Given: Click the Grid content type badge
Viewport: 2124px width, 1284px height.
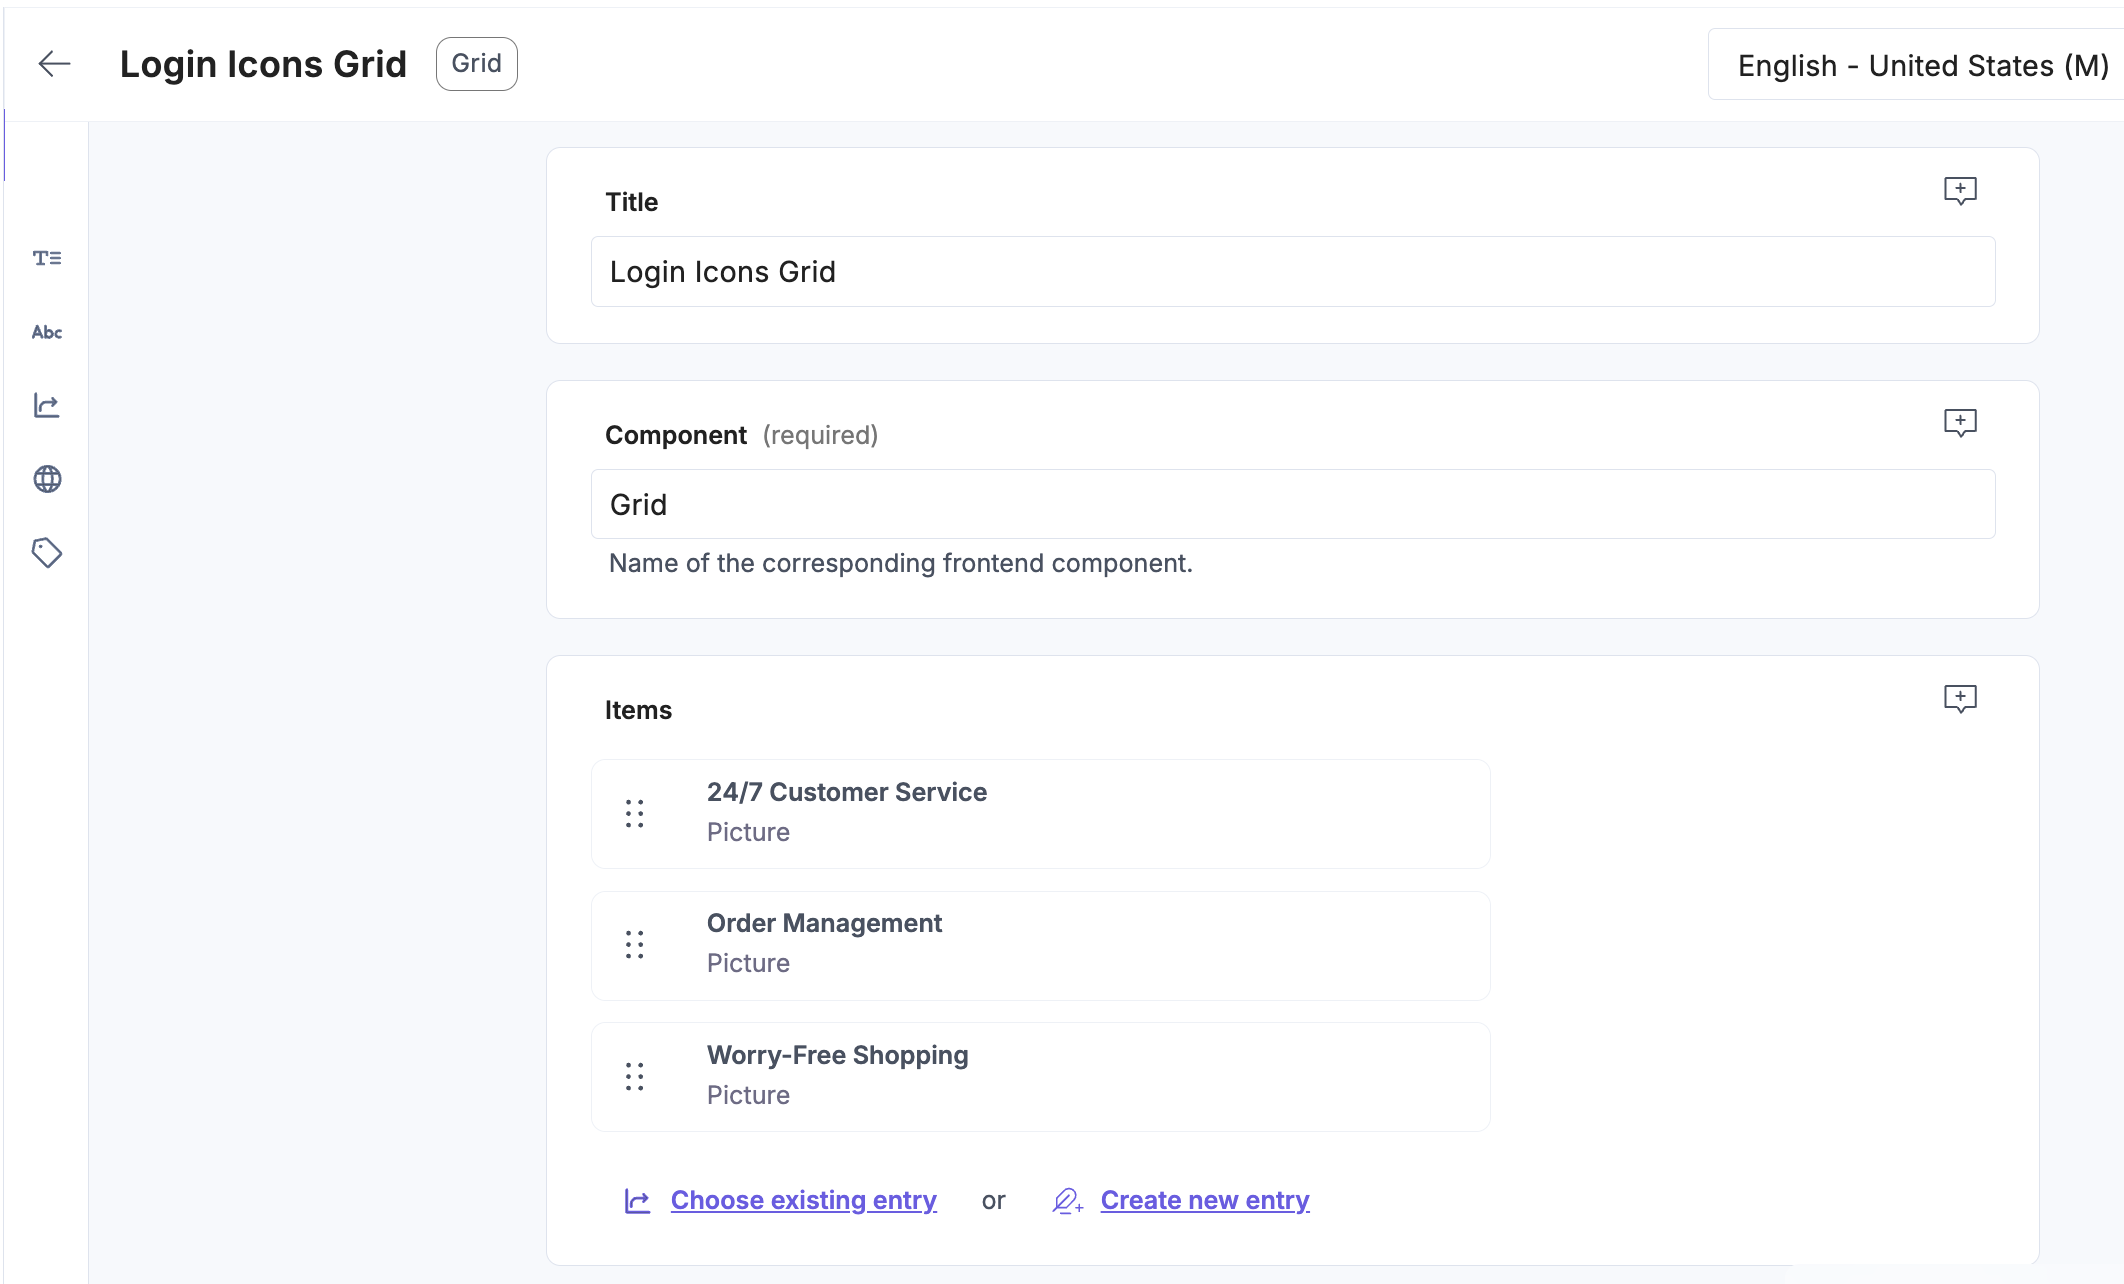Looking at the screenshot, I should (477, 64).
